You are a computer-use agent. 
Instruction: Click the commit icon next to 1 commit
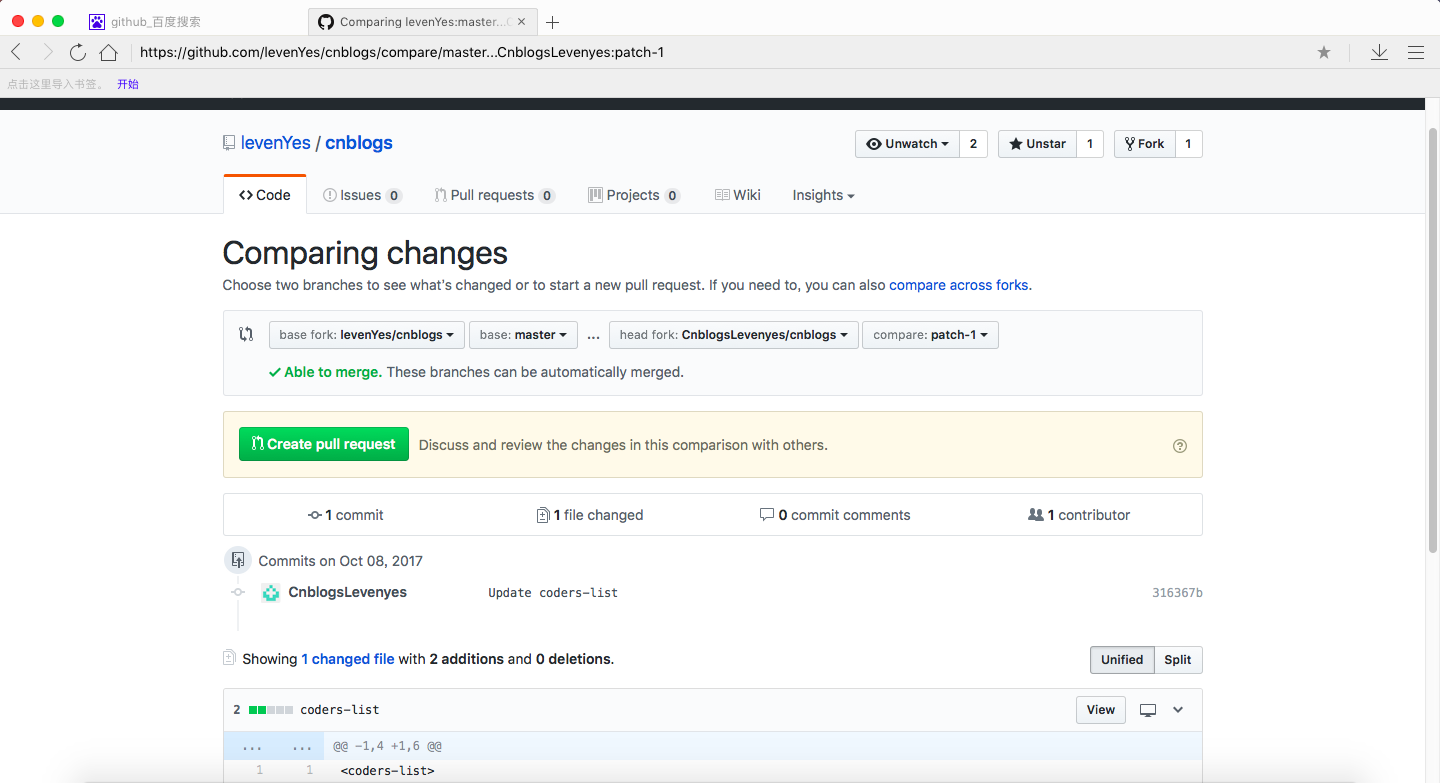pos(315,515)
